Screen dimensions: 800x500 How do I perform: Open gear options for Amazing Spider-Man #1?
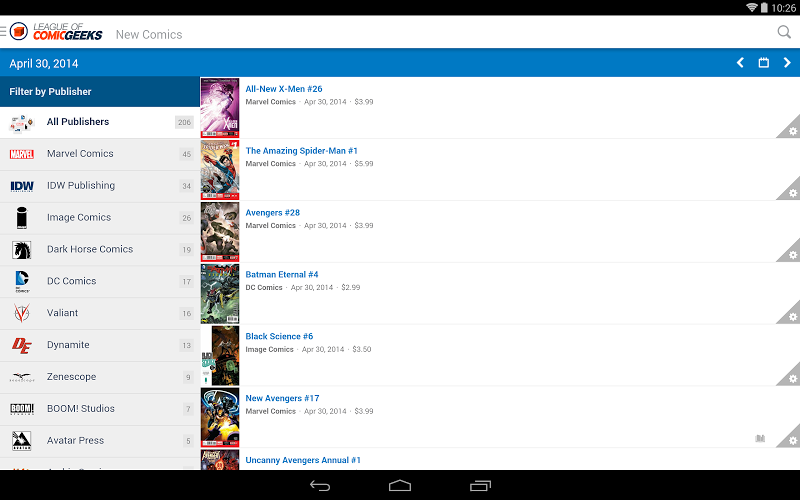coord(792,192)
